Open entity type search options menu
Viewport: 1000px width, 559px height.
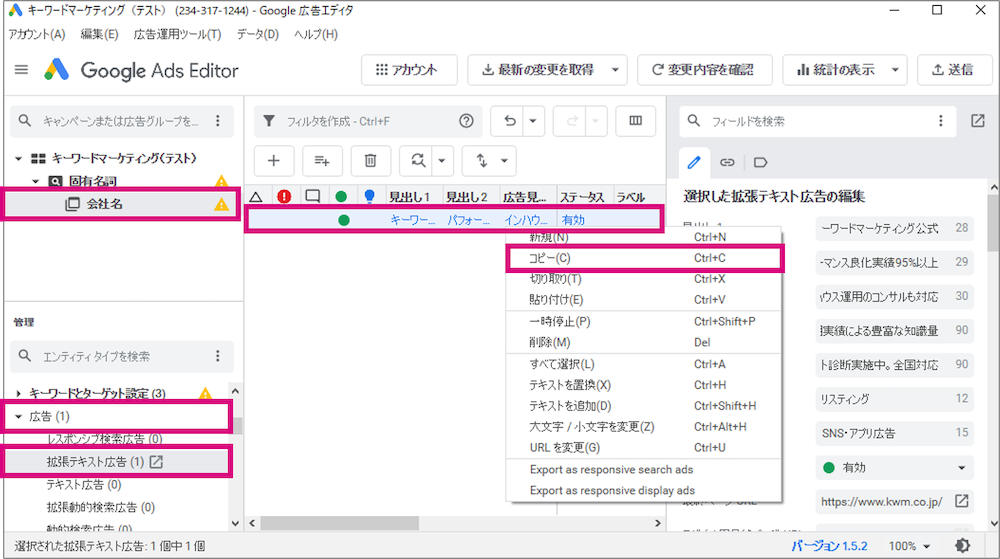tap(218, 356)
